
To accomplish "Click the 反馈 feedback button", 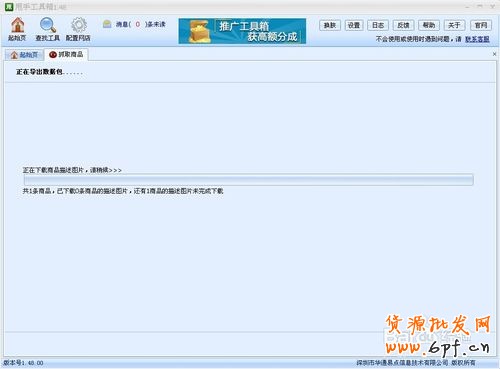I will click(403, 25).
